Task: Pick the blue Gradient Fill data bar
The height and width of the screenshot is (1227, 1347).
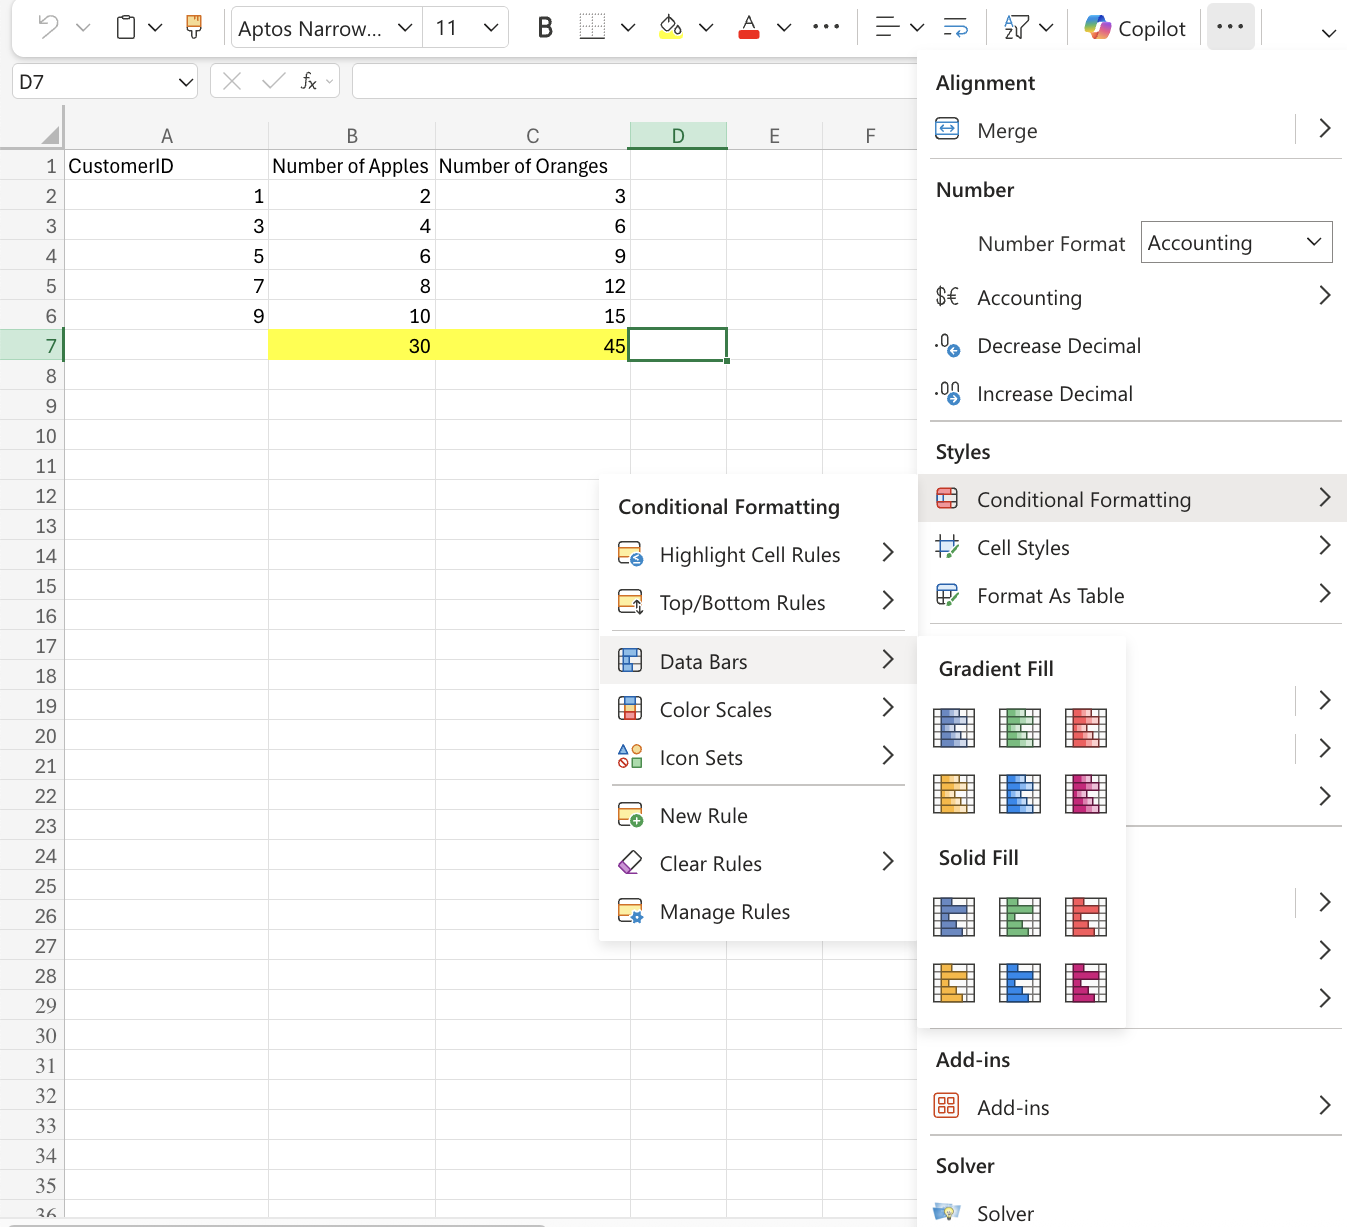Action: (953, 728)
